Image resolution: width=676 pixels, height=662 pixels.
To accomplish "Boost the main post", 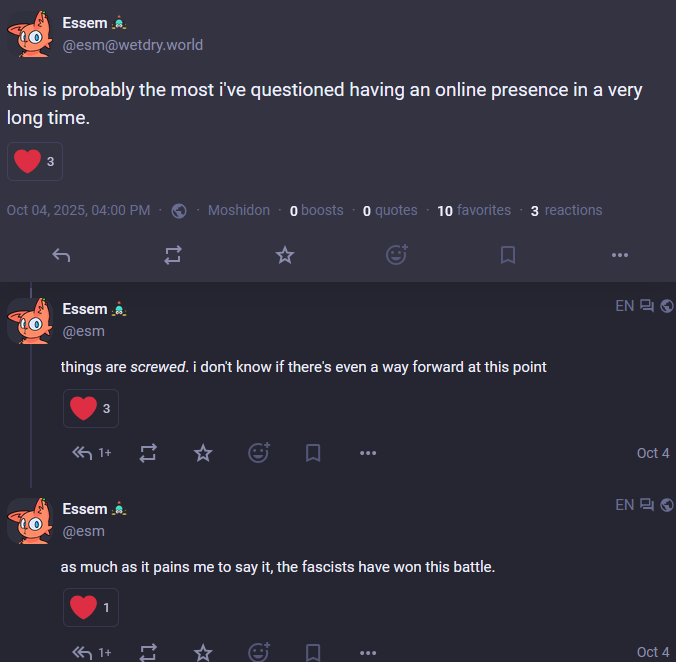I will point(173,255).
